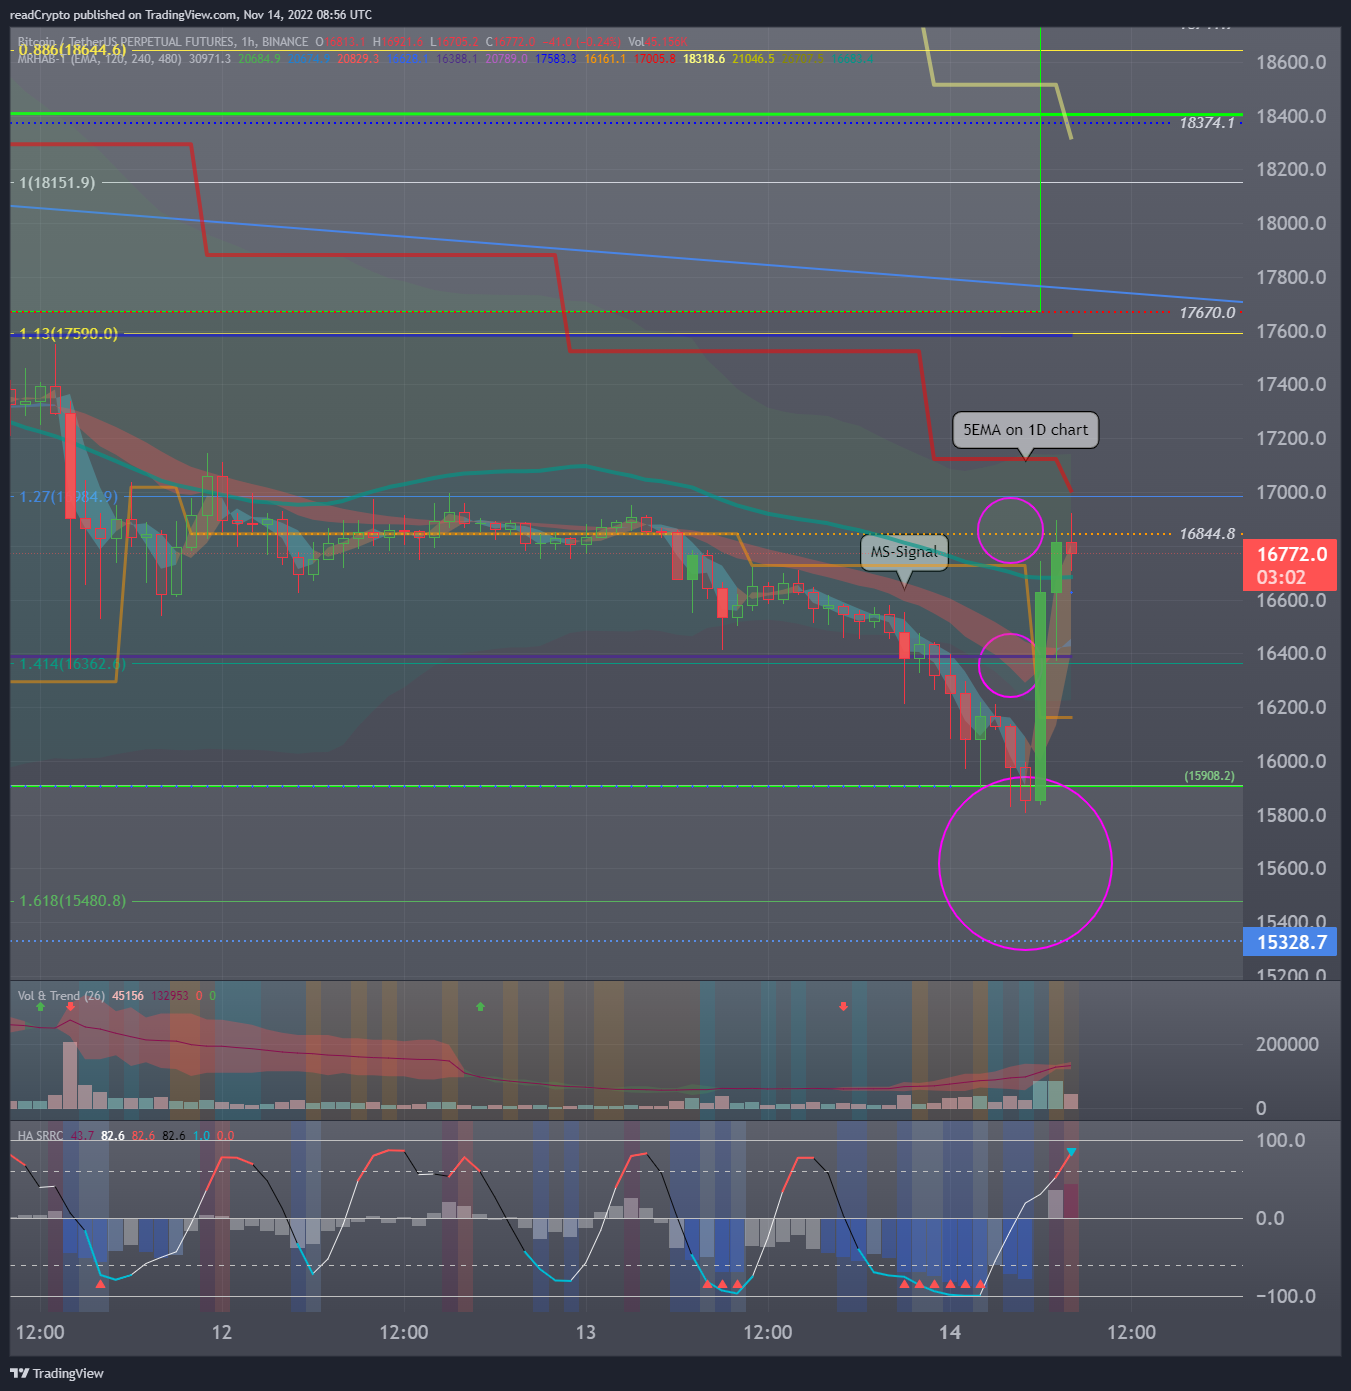Image resolution: width=1351 pixels, height=1391 pixels.
Task: Click the 200000 volume axis label
Action: pyautogui.click(x=1287, y=1044)
